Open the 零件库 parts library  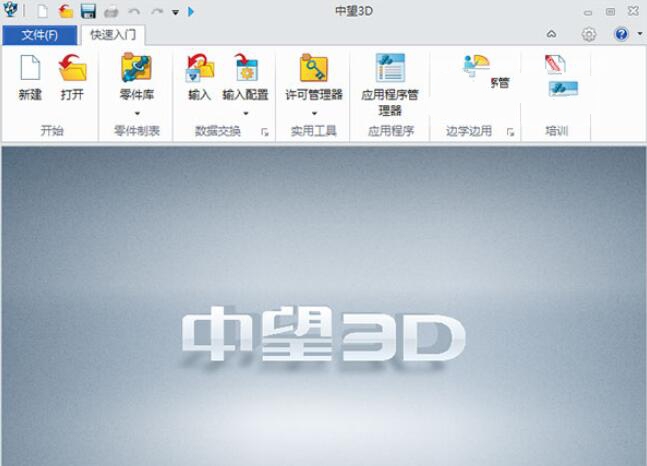pos(137,78)
